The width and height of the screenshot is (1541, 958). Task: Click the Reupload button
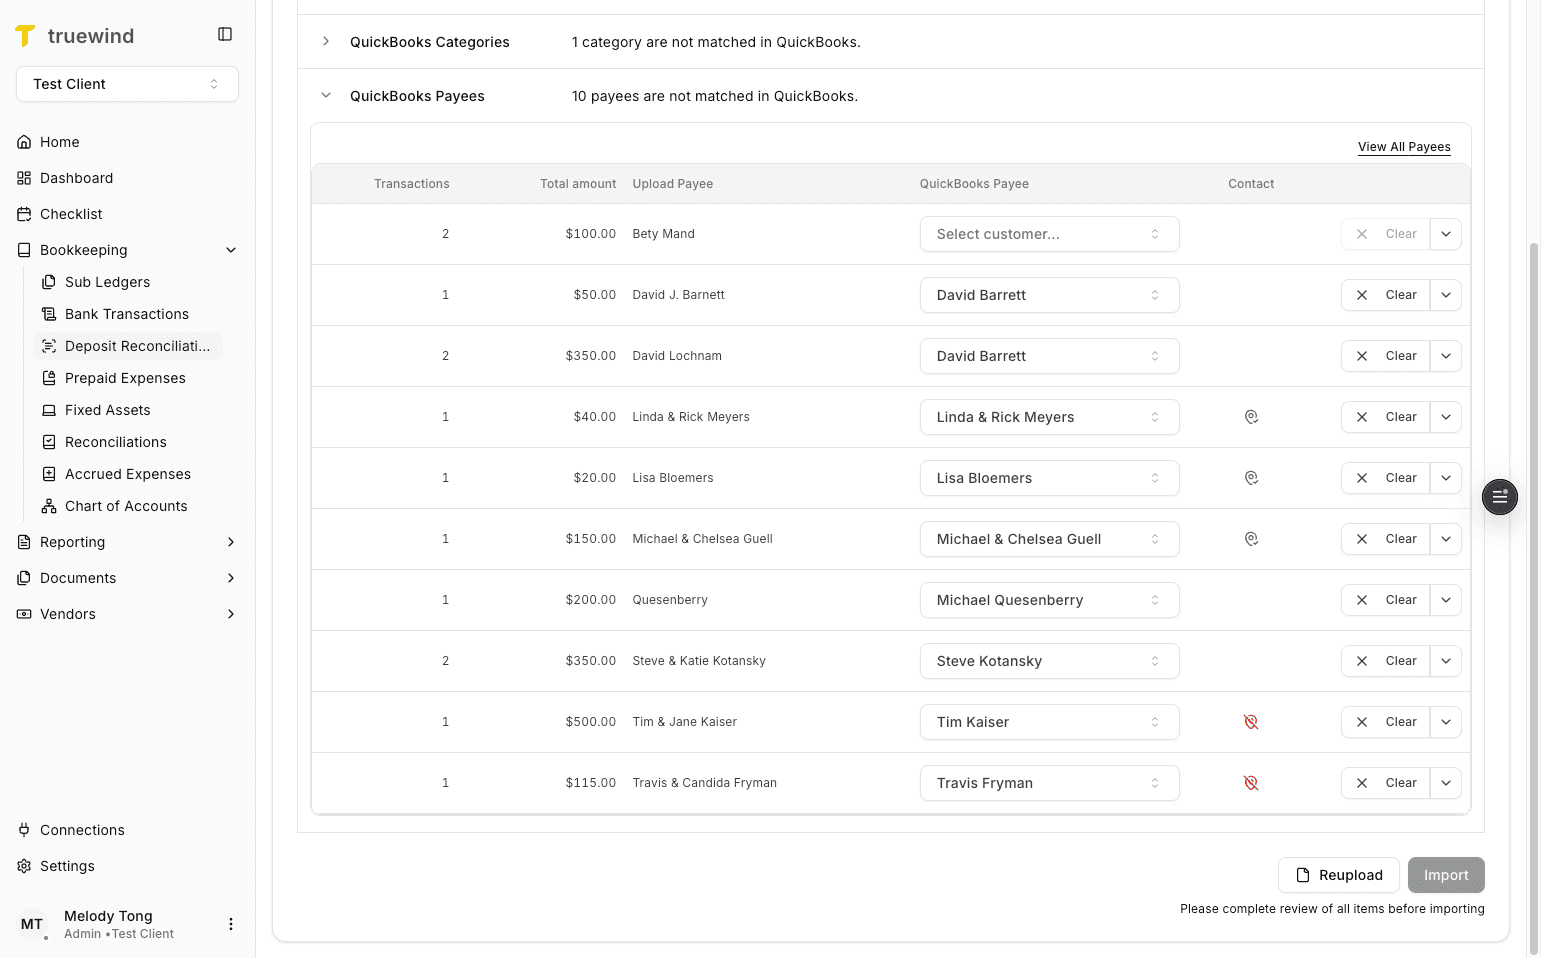point(1338,874)
